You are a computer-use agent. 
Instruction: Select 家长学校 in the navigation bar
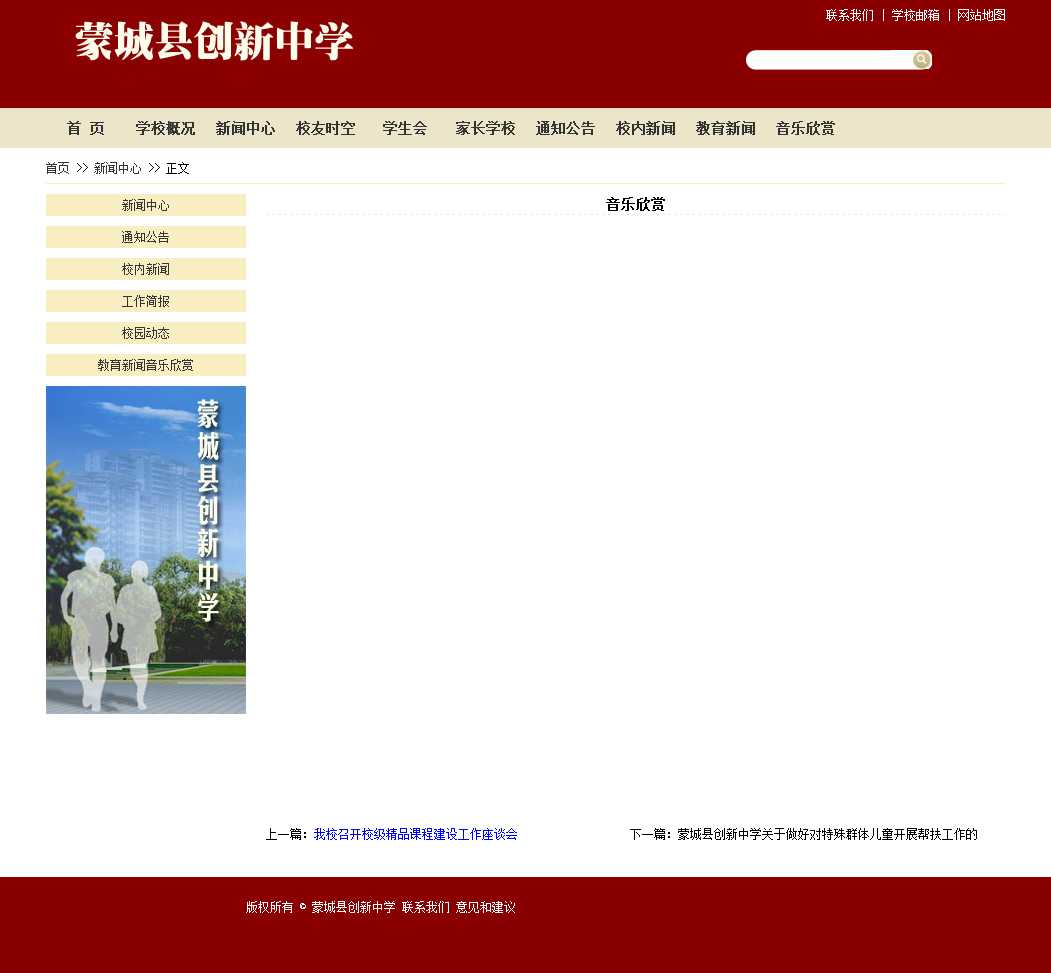pyautogui.click(x=485, y=129)
